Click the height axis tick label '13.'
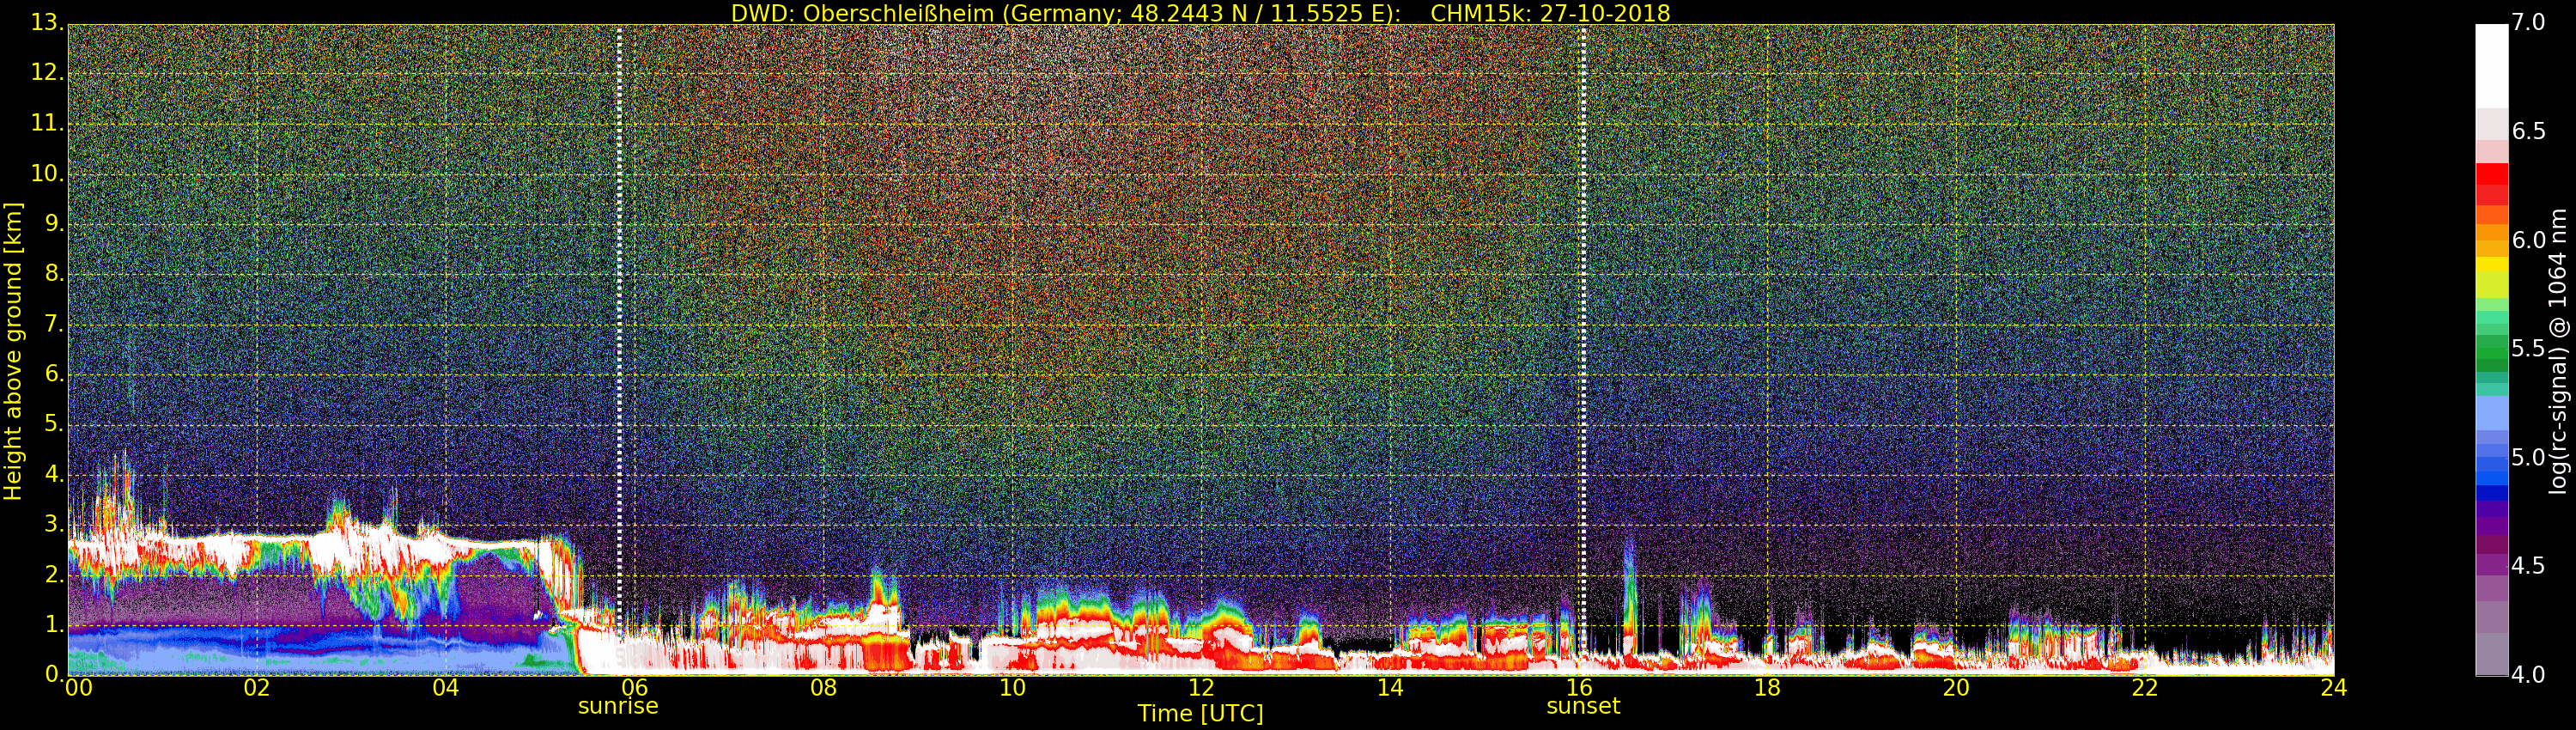This screenshot has height=730, width=2576. coord(47,23)
